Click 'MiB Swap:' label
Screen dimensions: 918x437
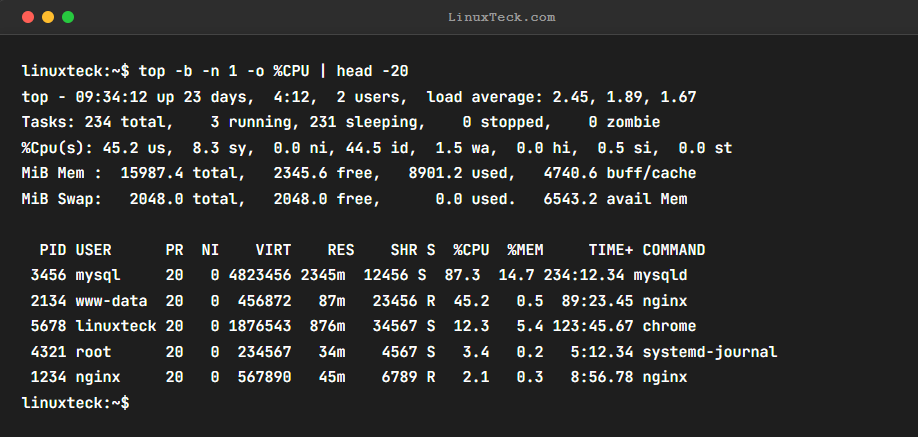pyautogui.click(x=62, y=199)
